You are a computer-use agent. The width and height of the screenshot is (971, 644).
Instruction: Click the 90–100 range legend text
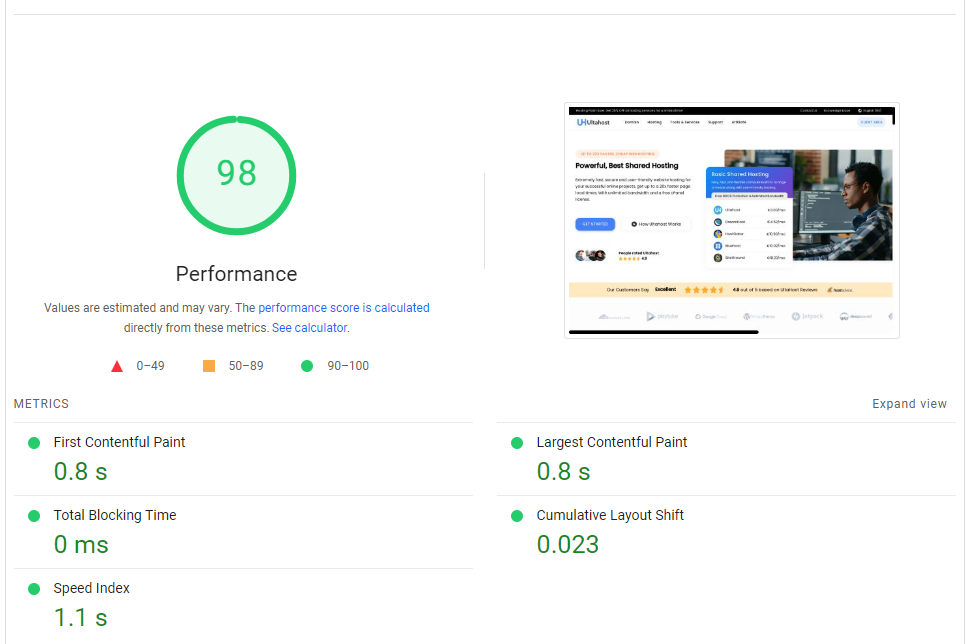coord(348,366)
